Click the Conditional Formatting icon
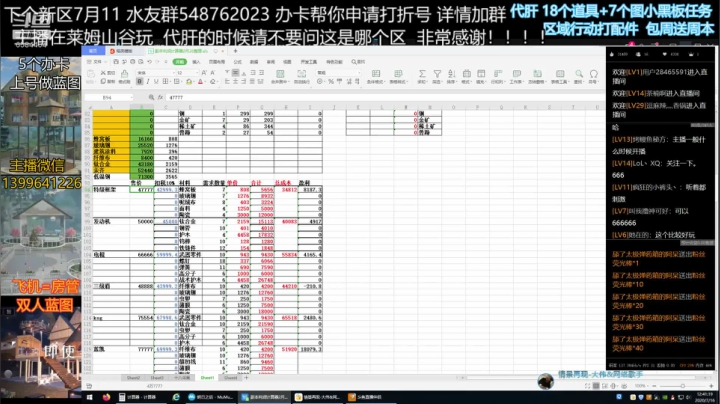This screenshot has height=404, width=720. coord(376,74)
